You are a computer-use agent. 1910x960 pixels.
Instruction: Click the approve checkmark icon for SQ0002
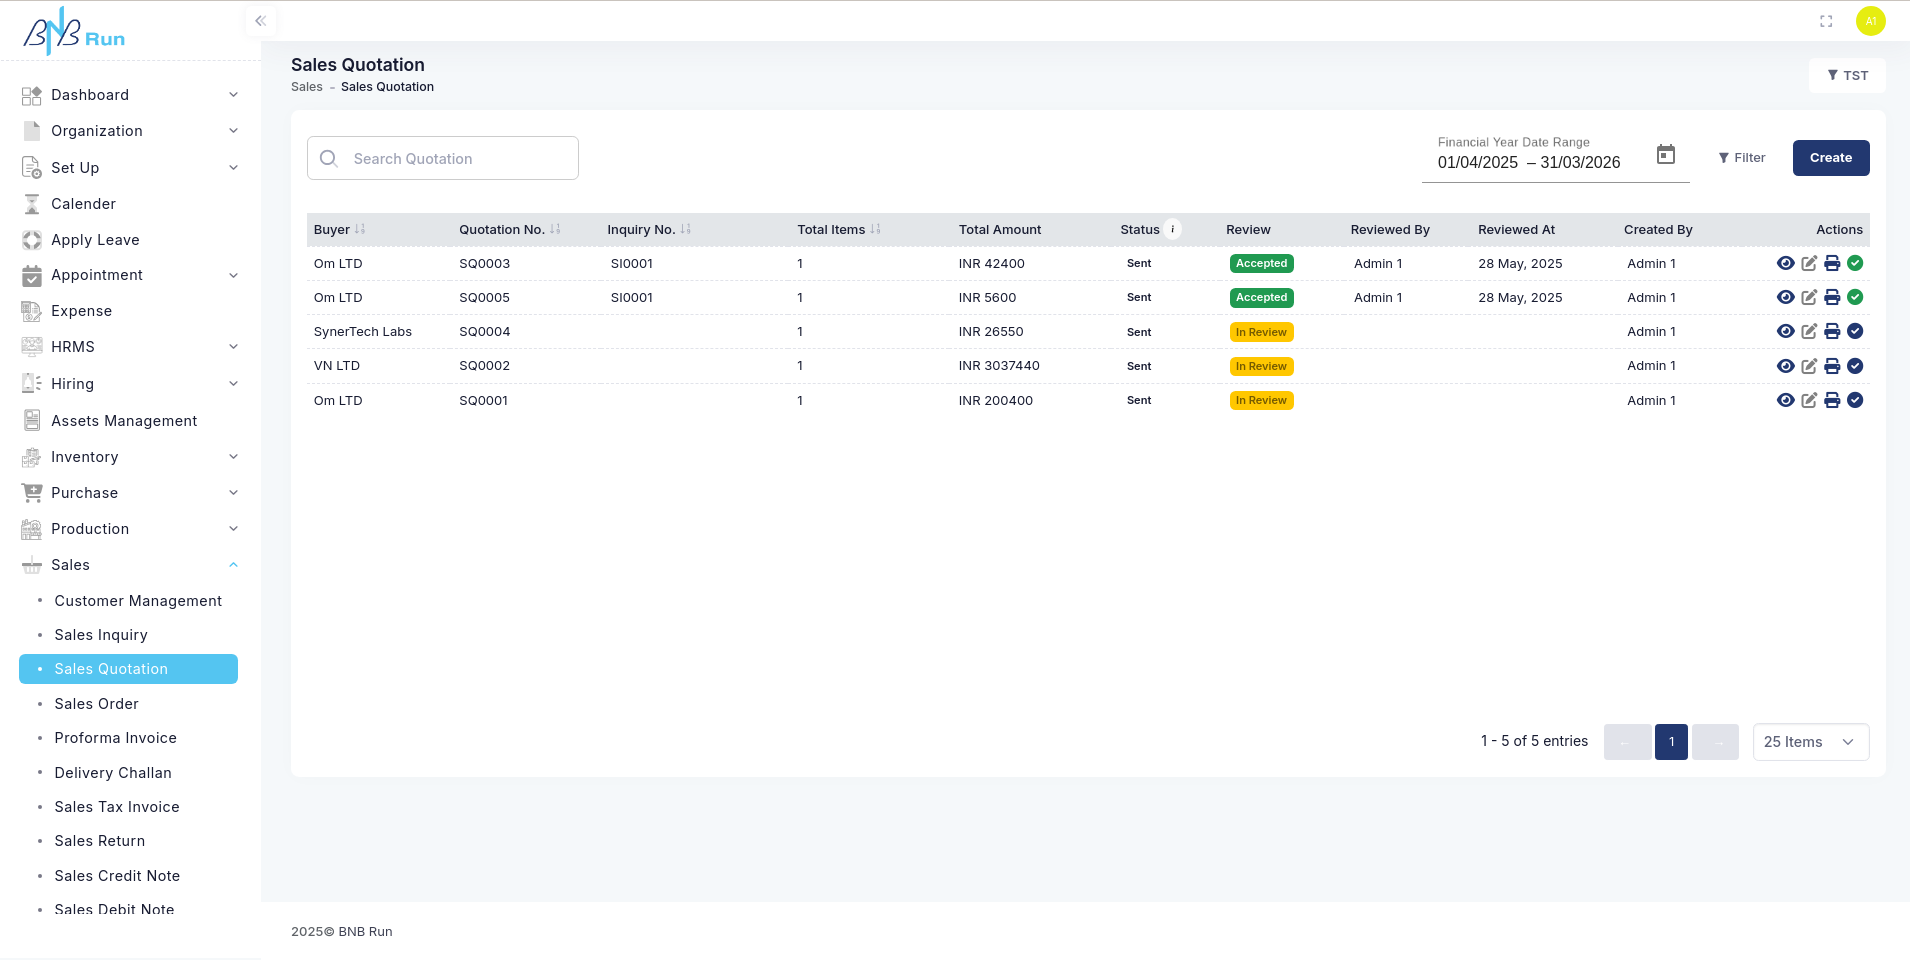(x=1855, y=366)
